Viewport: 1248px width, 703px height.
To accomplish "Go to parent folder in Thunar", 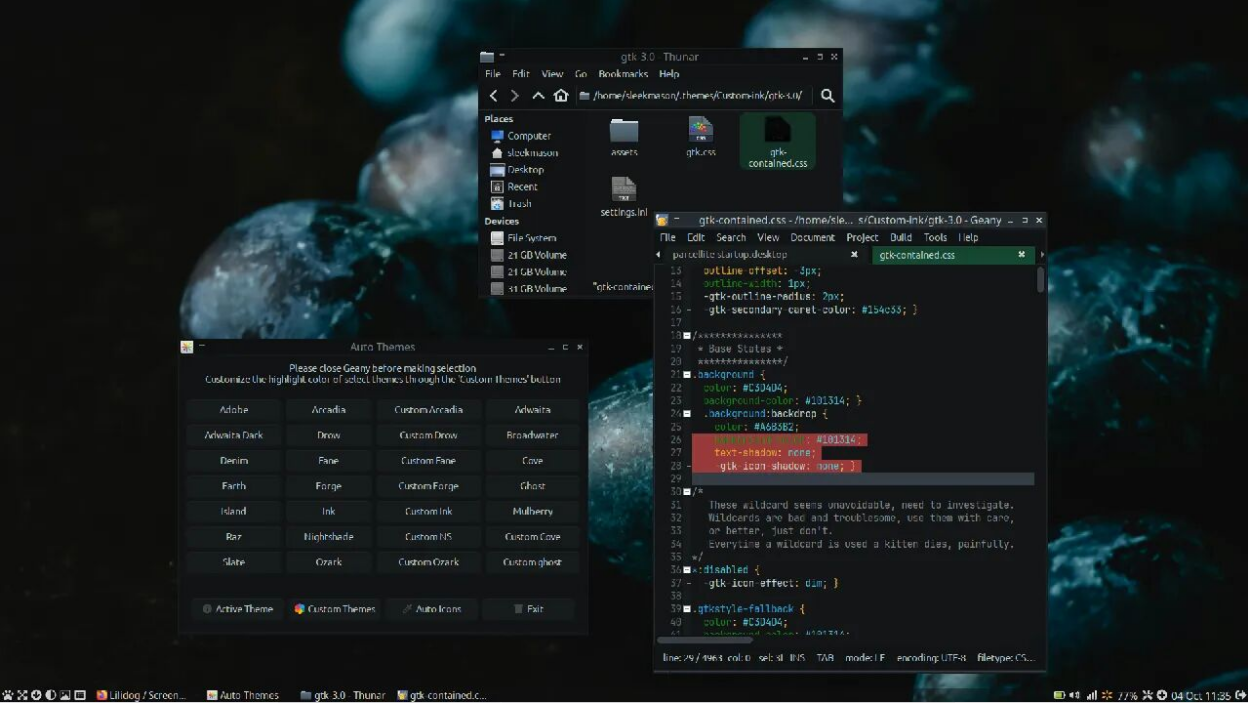I will (x=538, y=96).
